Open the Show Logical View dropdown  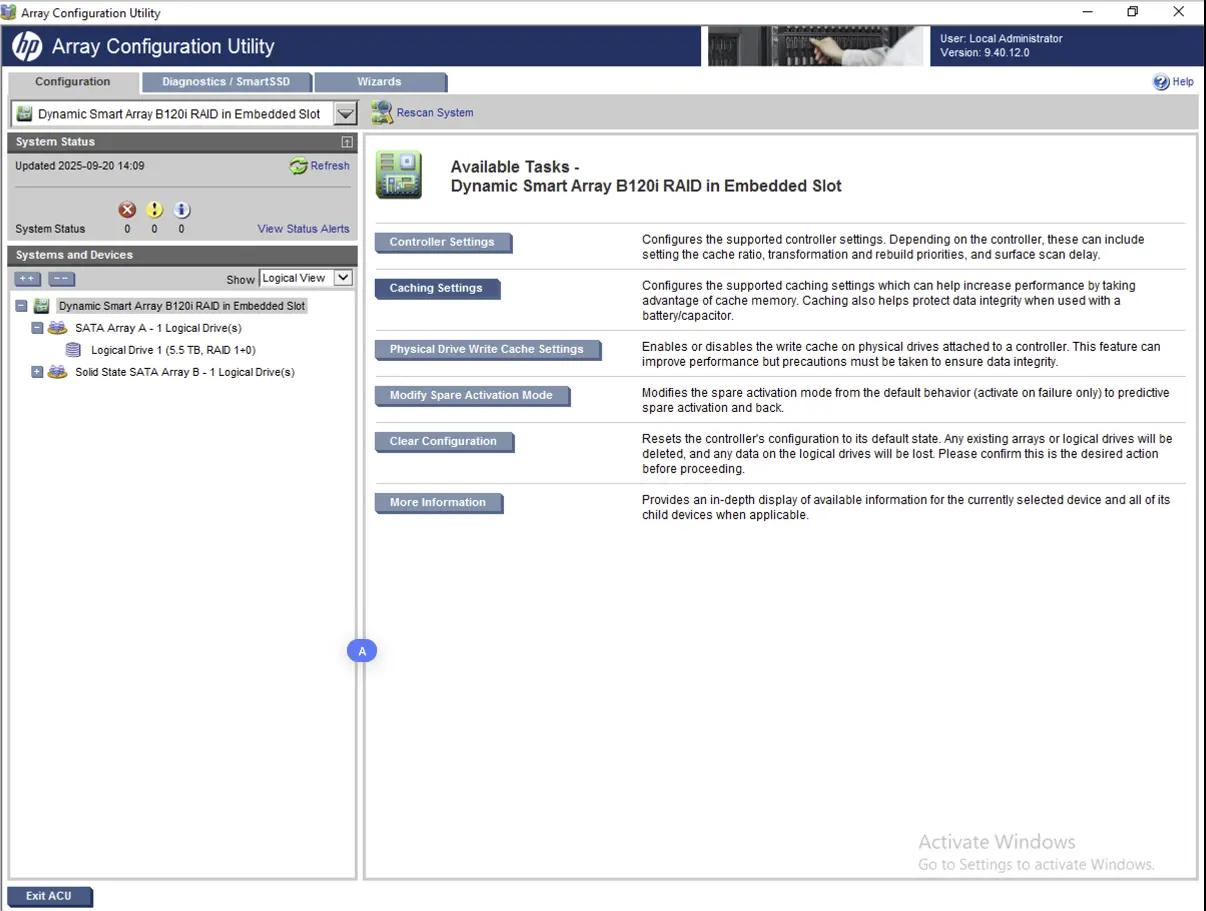click(343, 278)
